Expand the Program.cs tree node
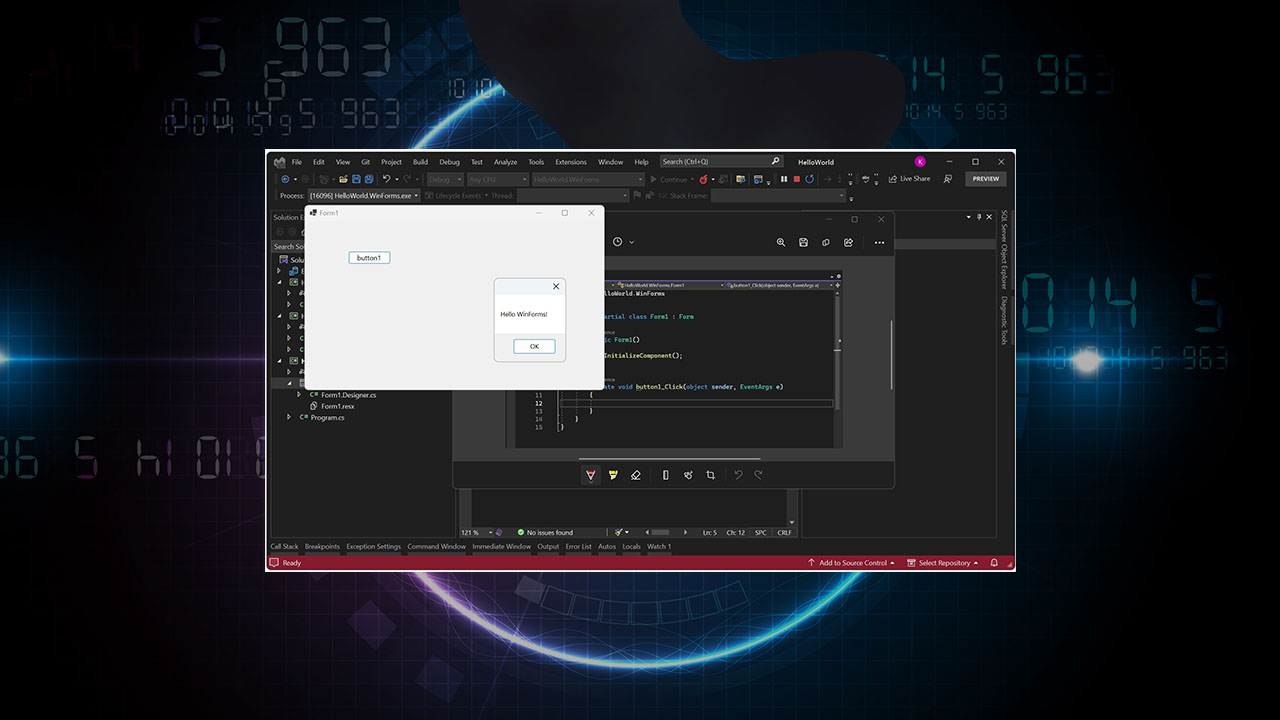 289,418
